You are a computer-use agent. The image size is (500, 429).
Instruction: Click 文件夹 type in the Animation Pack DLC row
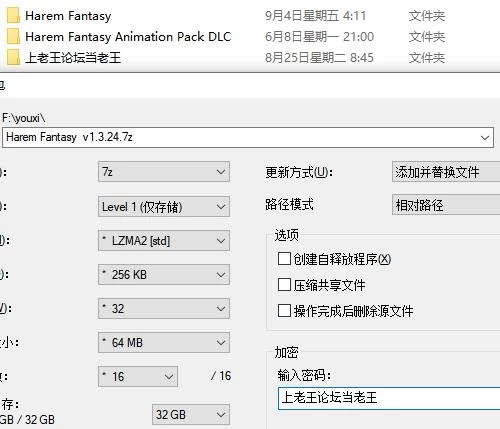click(427, 37)
